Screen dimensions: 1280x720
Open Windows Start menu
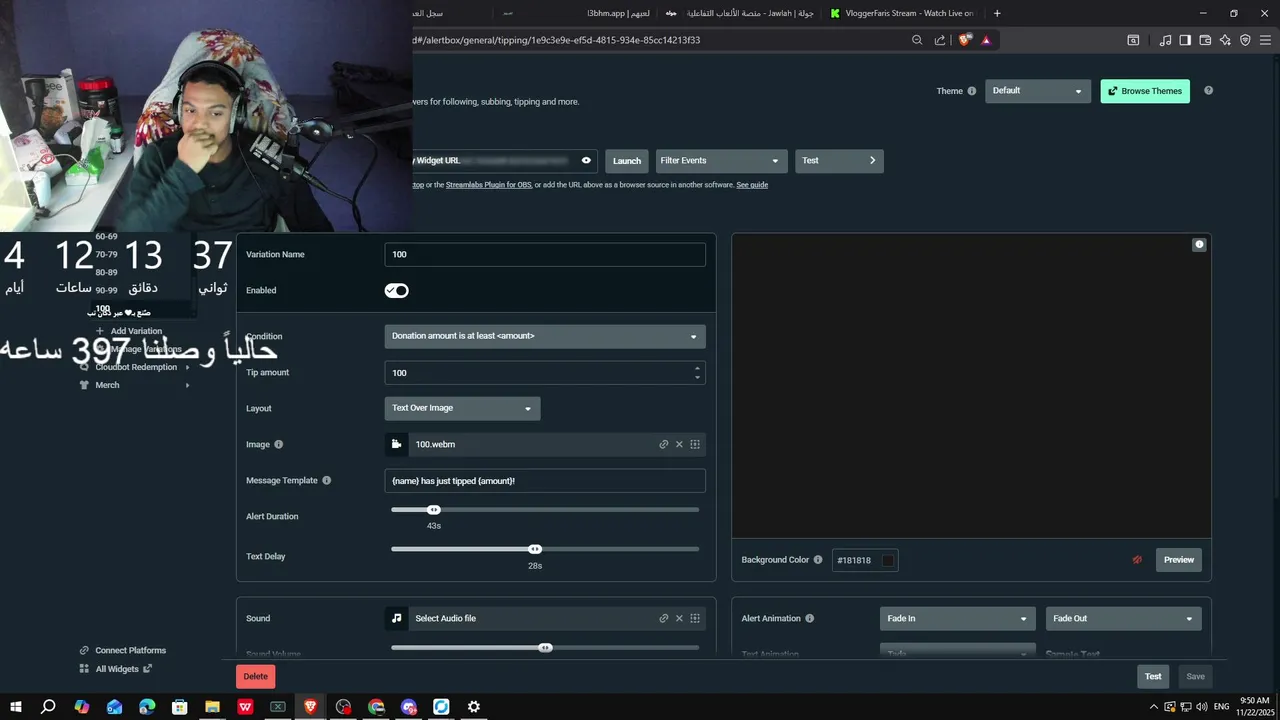[16, 706]
